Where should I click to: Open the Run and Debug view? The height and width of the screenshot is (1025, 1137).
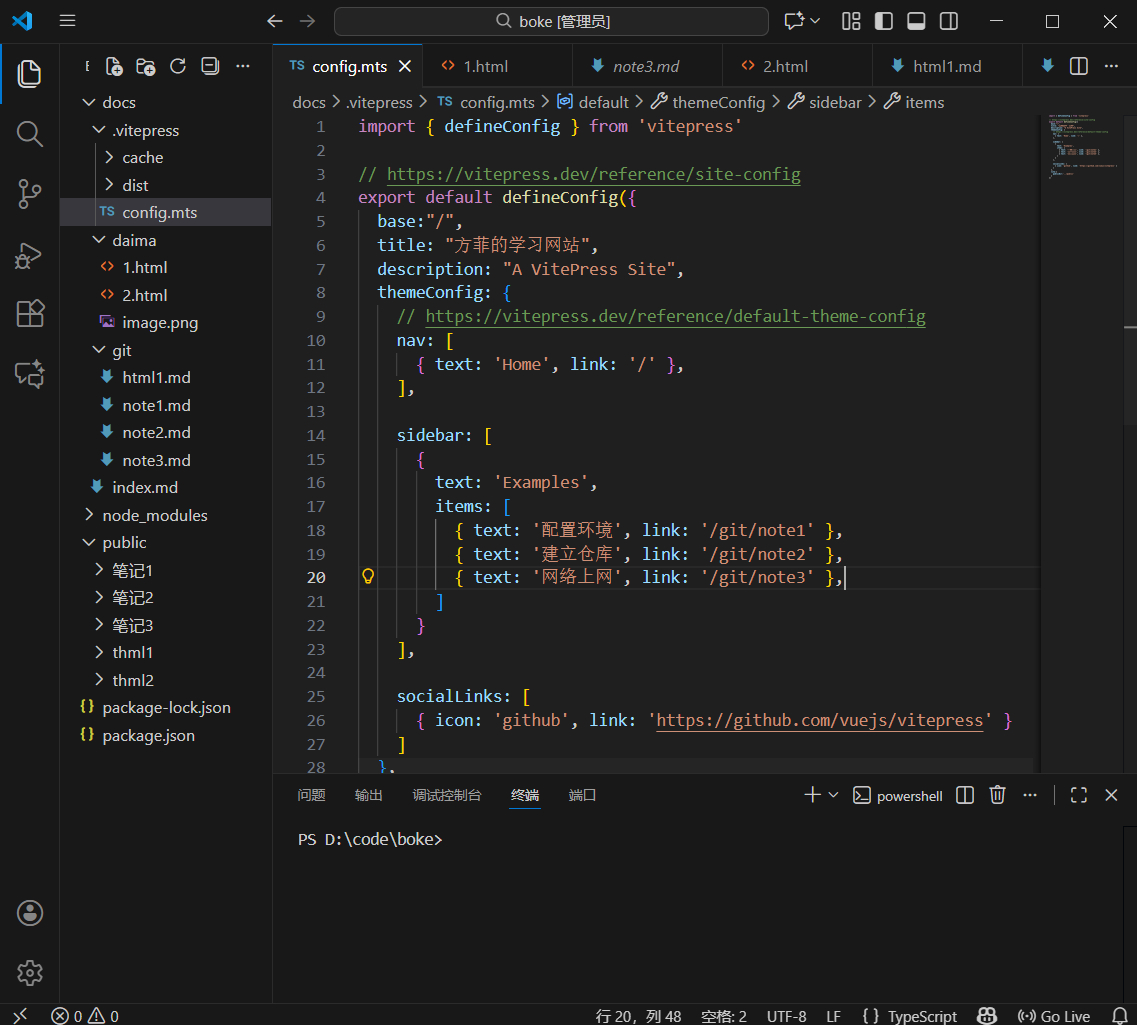coord(30,255)
